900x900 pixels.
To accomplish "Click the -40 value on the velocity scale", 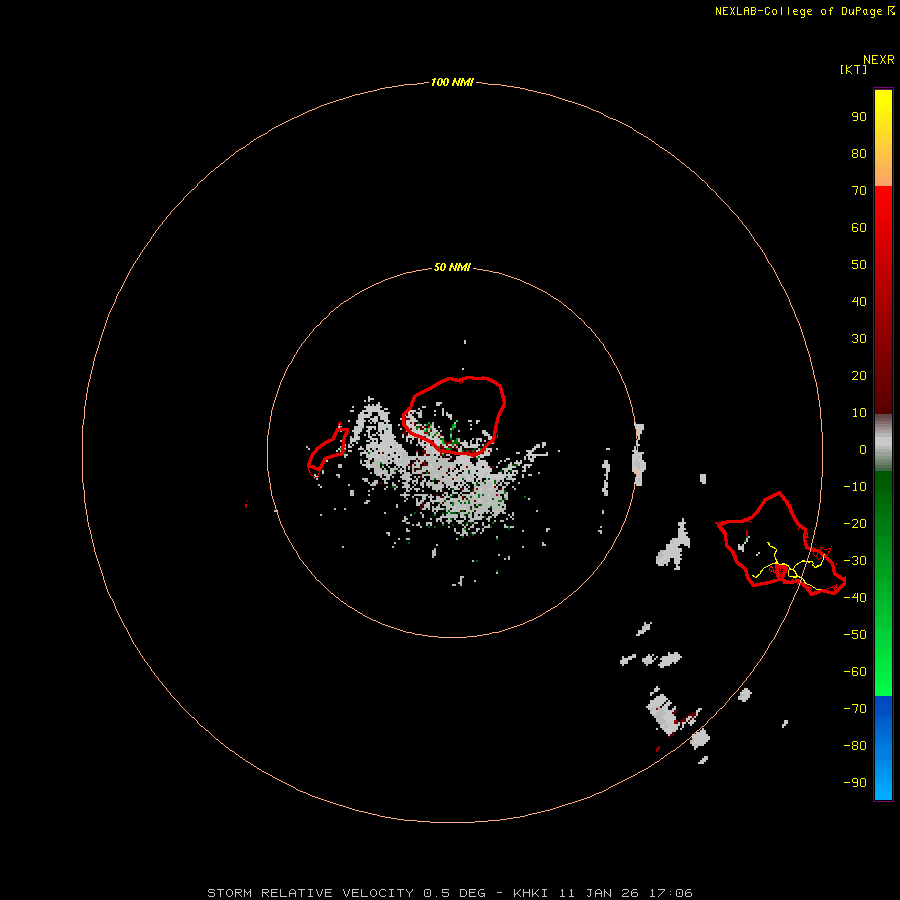I will [x=855, y=598].
